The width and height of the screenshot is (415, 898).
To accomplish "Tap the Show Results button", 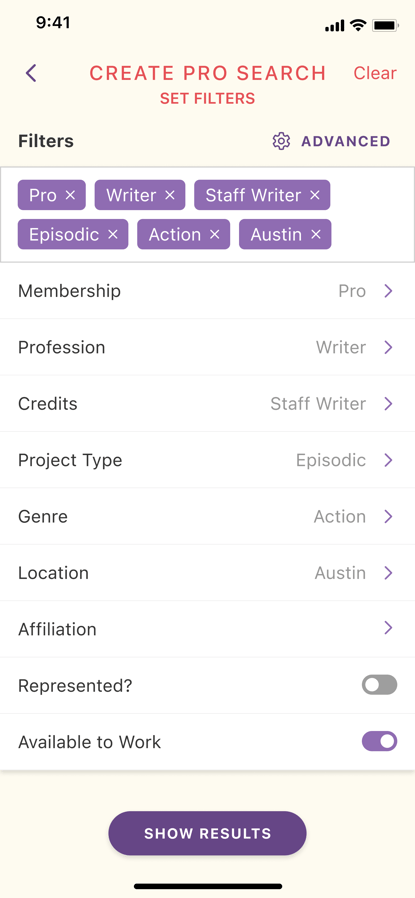I will [207, 833].
